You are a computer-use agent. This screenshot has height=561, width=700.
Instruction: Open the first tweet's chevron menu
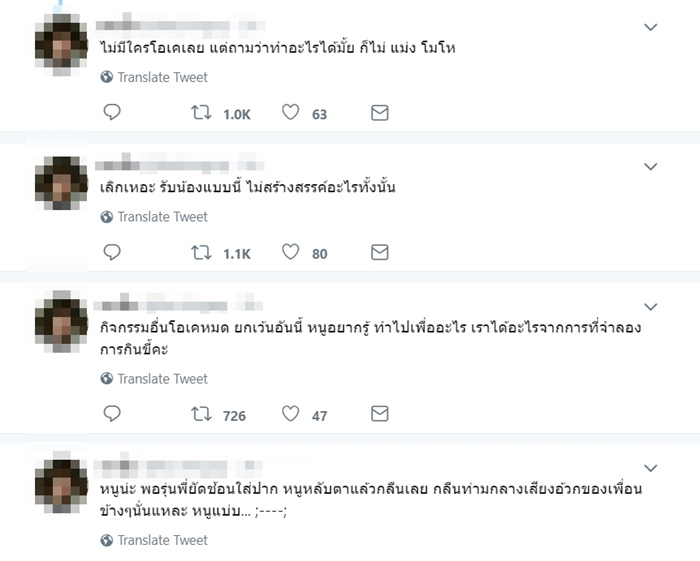[x=650, y=27]
